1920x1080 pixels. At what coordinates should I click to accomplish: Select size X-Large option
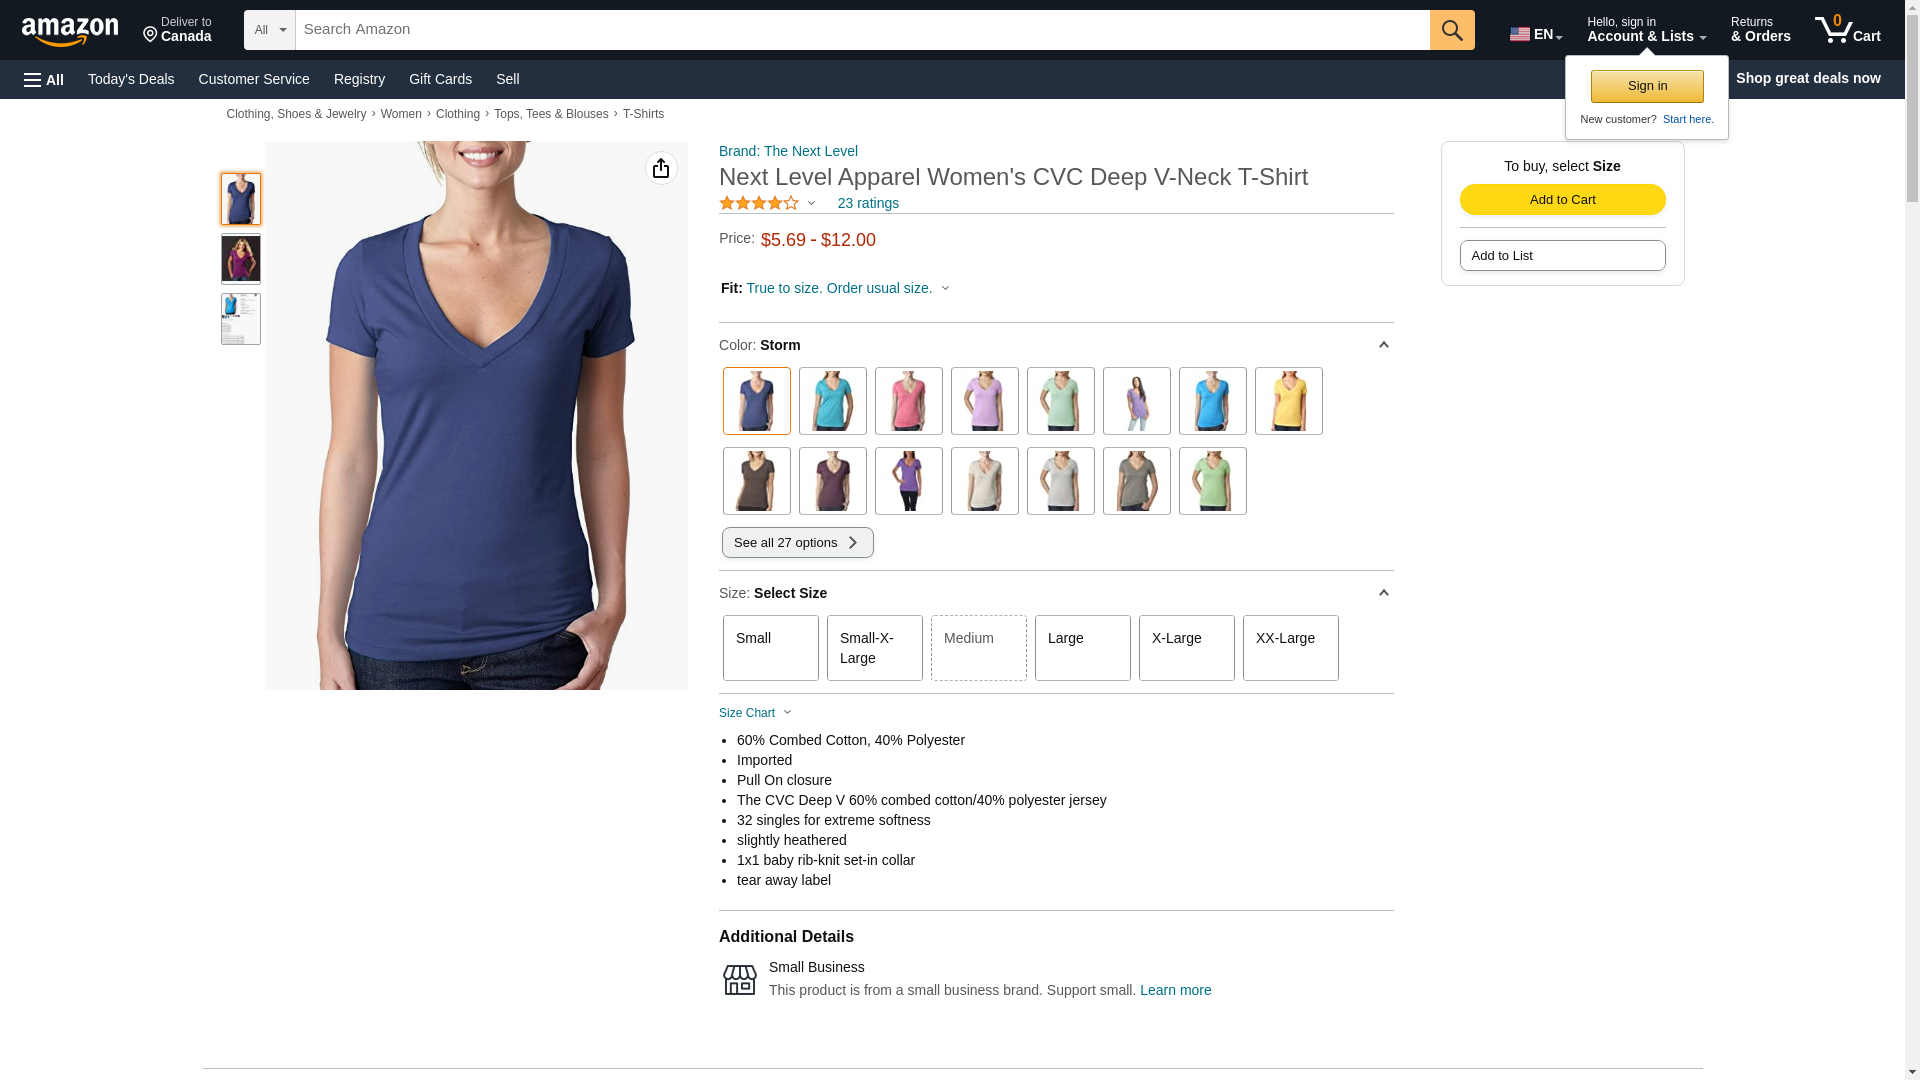tap(1186, 648)
